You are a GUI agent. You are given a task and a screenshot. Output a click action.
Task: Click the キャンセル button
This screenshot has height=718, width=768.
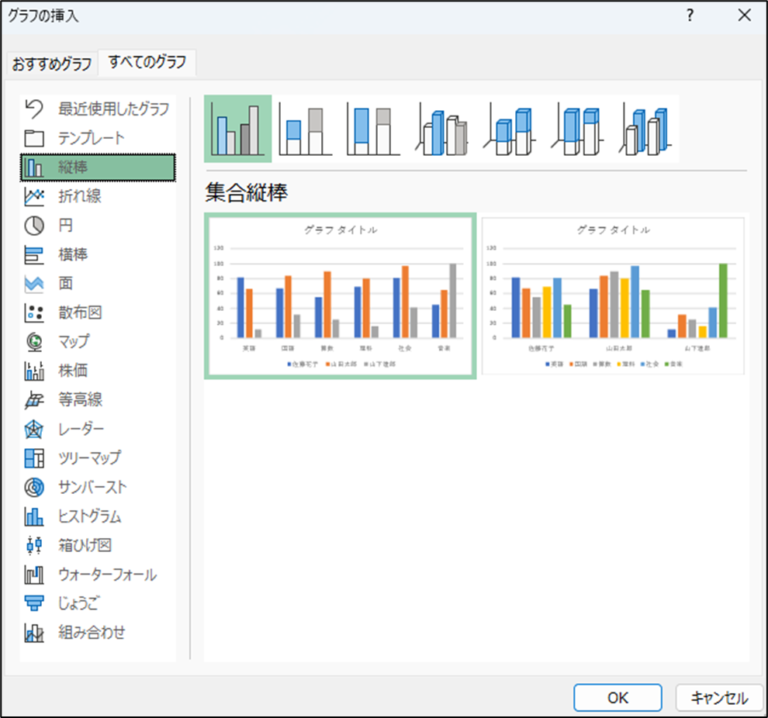[719, 697]
